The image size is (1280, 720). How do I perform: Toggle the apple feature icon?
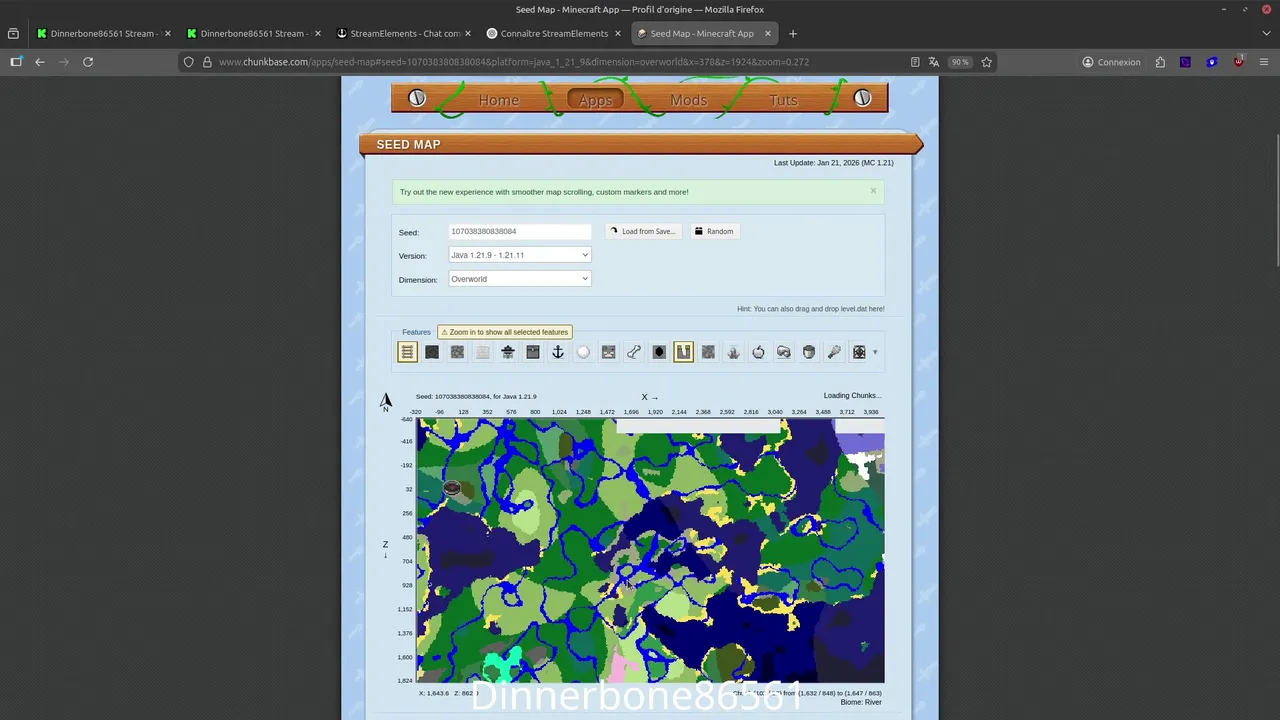click(x=758, y=352)
